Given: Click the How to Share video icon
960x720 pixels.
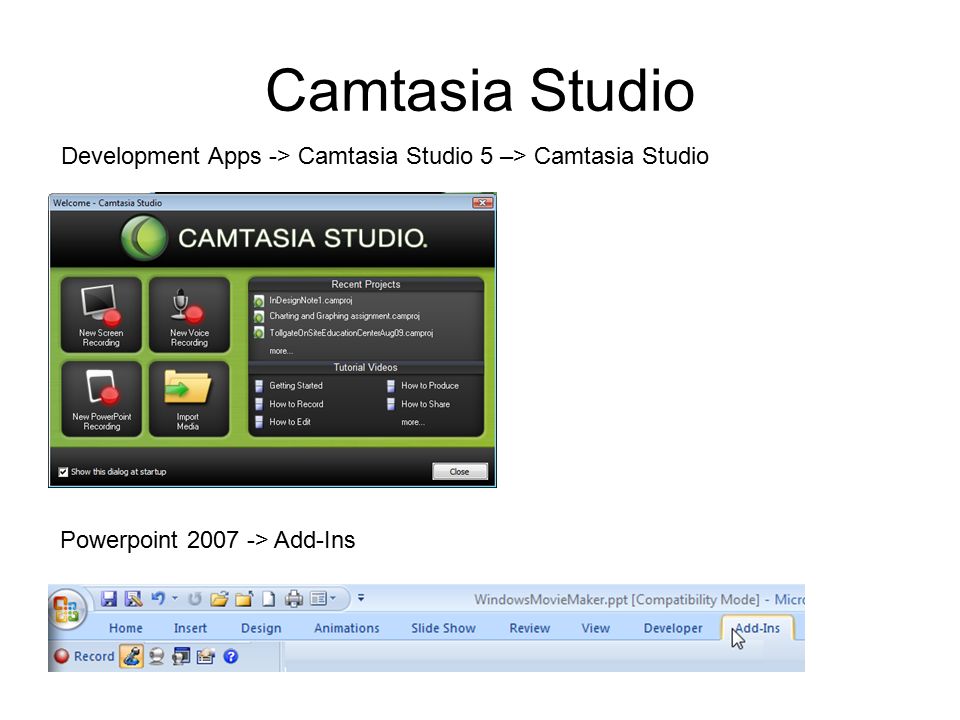Looking at the screenshot, I should point(391,404).
